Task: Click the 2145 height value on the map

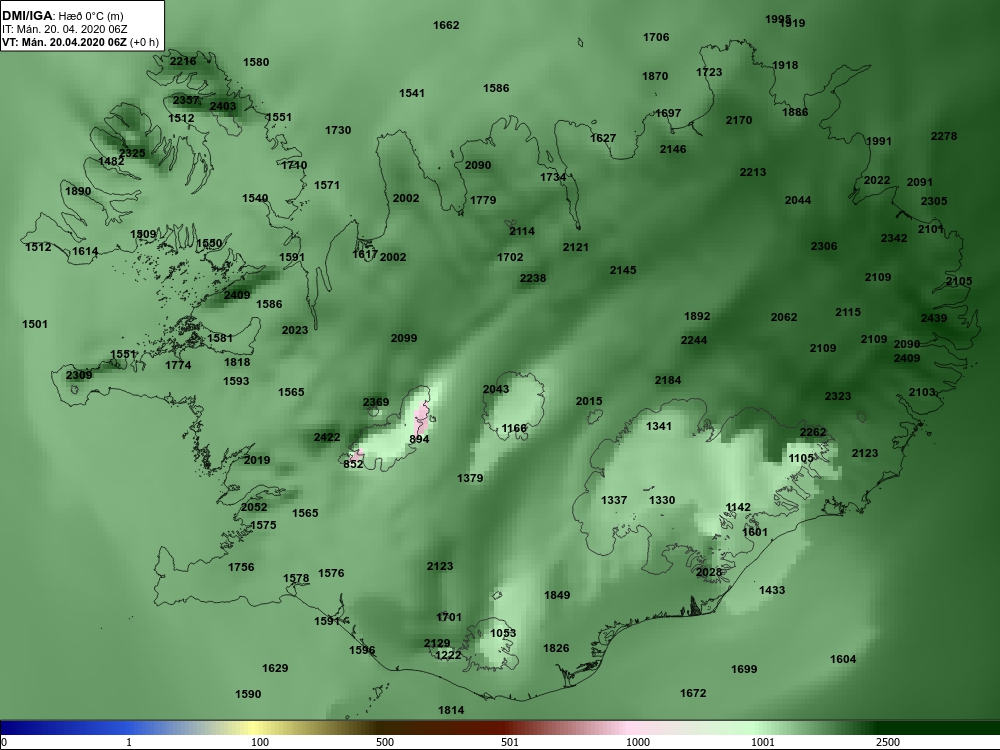Action: coord(622,270)
